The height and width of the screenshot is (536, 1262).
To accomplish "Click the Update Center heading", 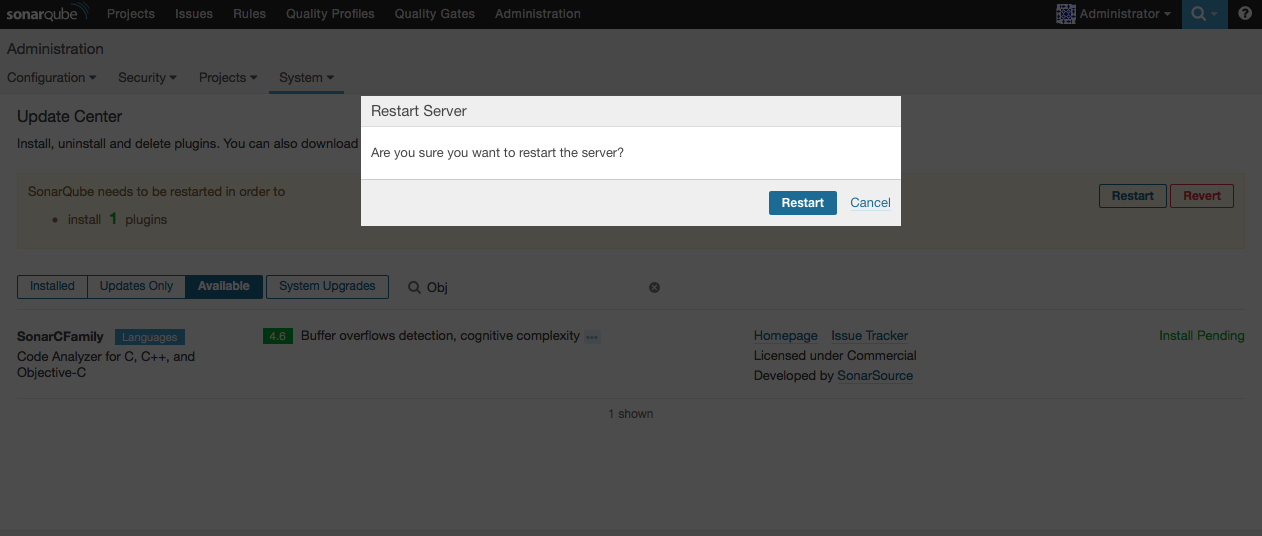I will point(70,117).
